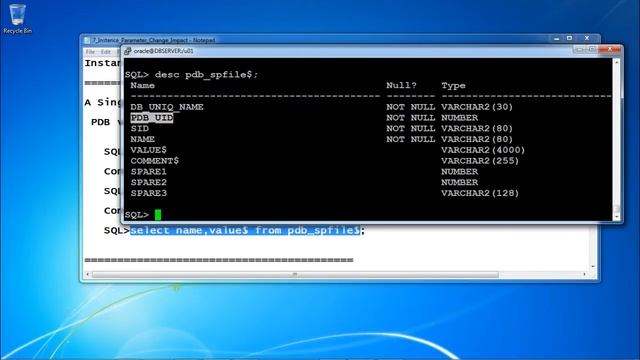Click SPARE1 in the terminal listing

[x=149, y=171]
